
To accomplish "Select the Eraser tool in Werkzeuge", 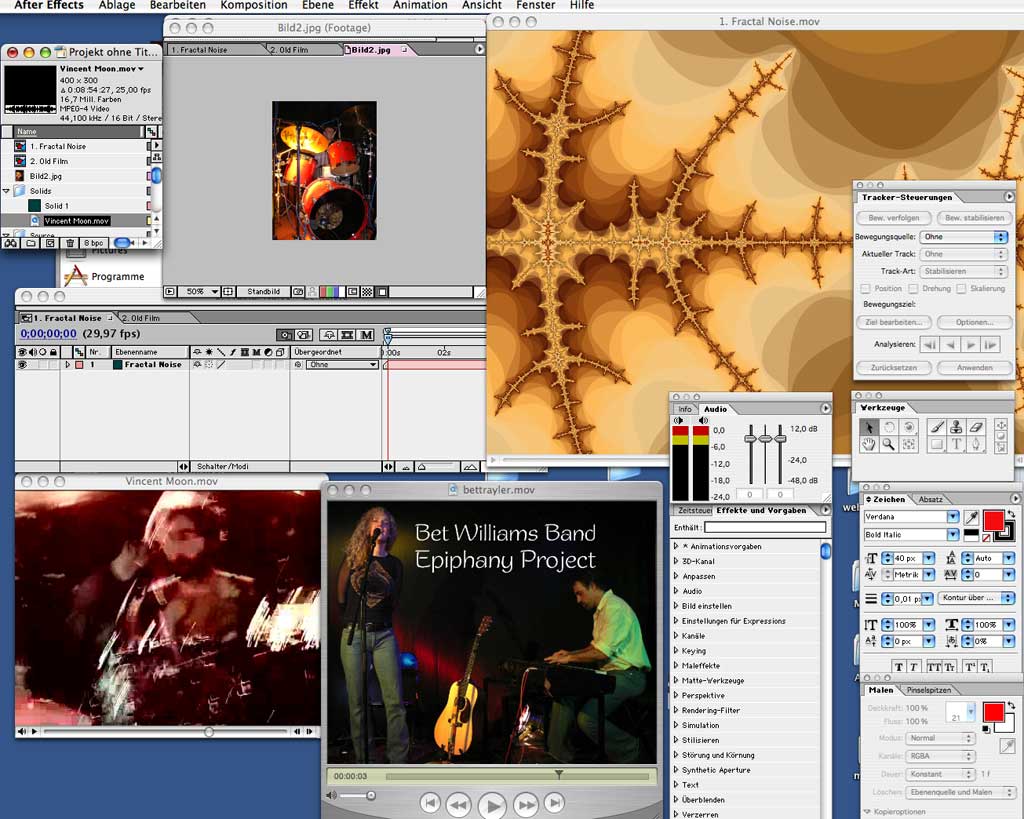I will [976, 427].
